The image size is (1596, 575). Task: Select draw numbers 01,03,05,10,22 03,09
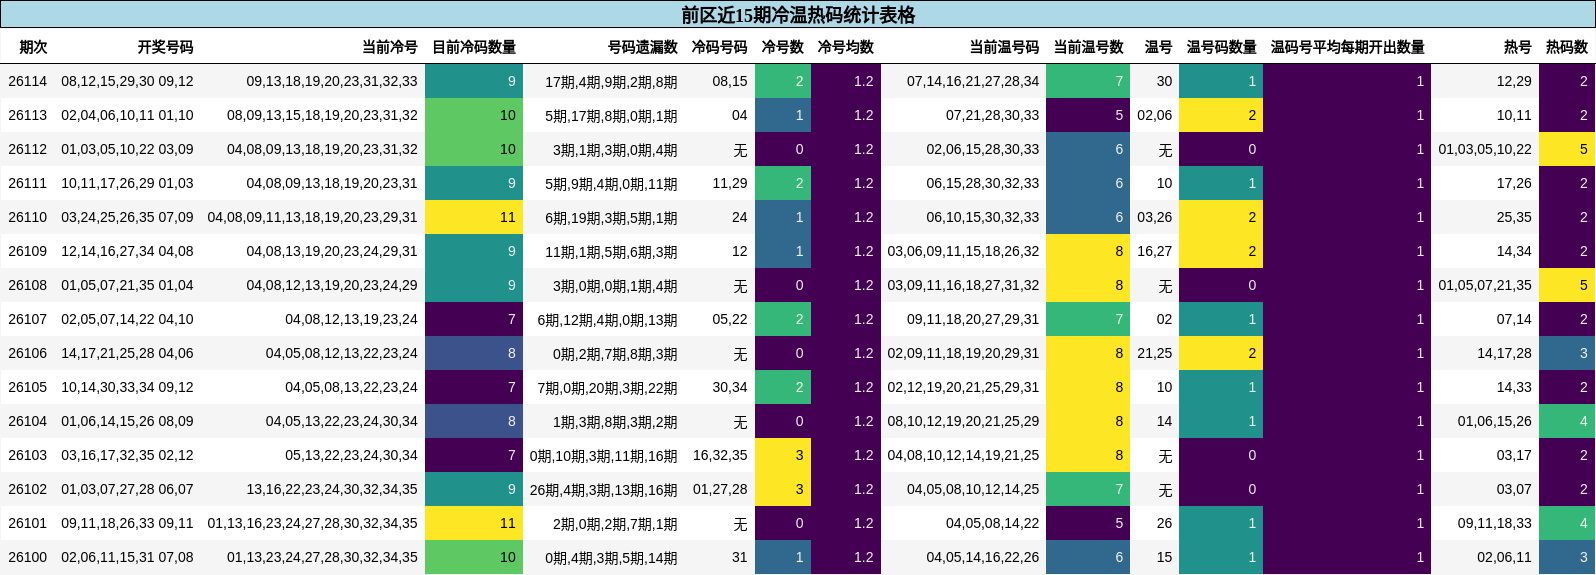(127, 149)
